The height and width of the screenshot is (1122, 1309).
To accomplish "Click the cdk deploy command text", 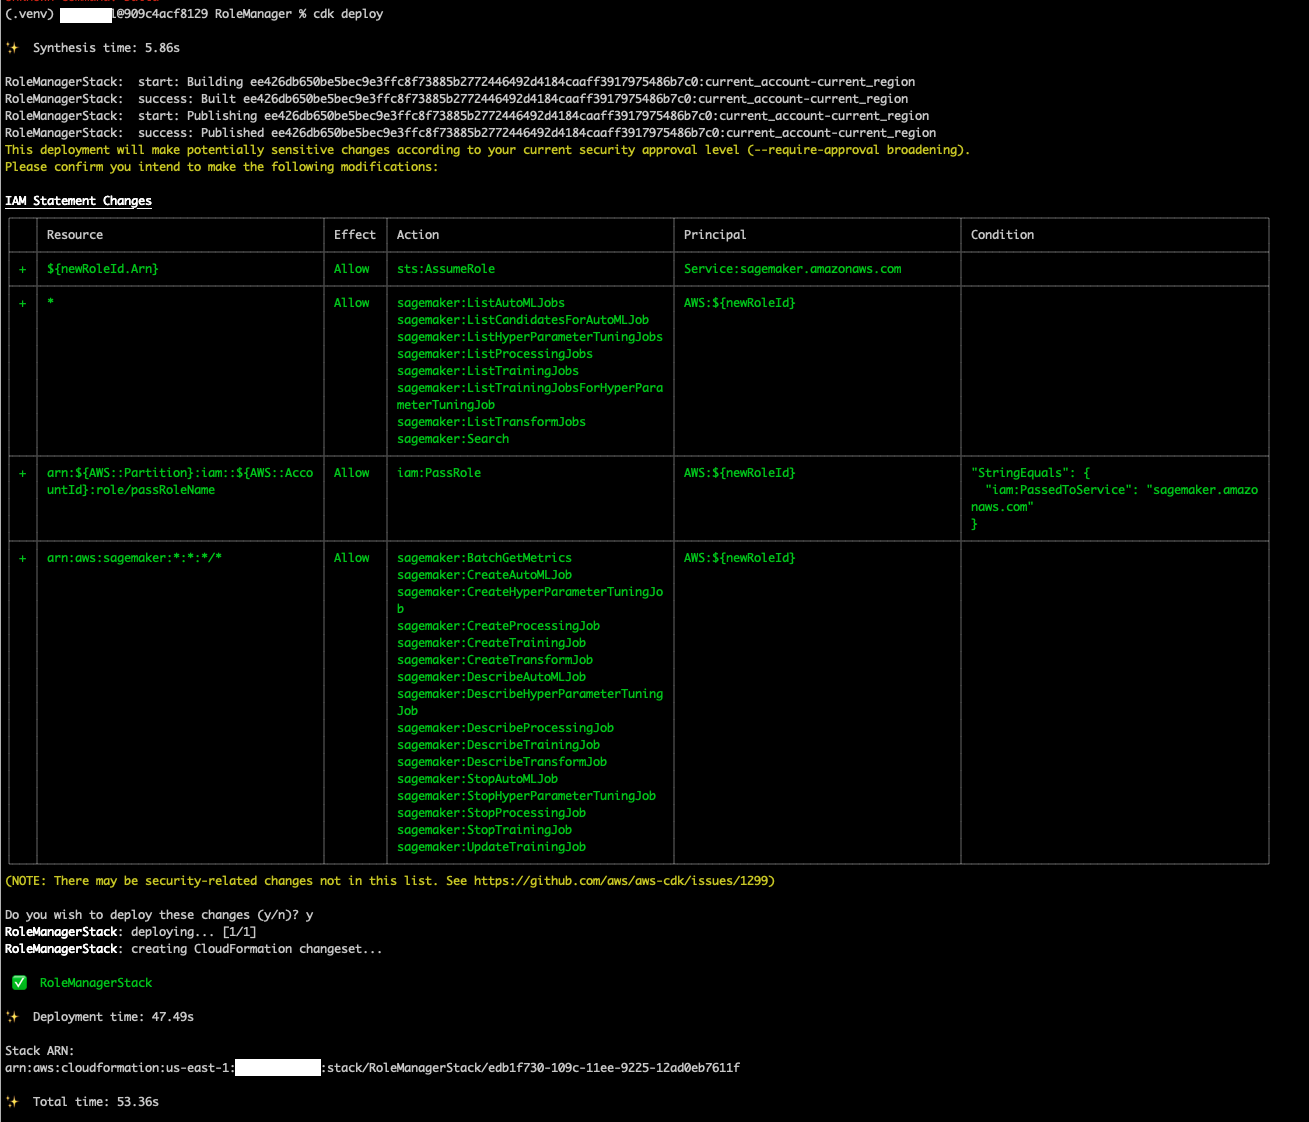I will coord(348,14).
